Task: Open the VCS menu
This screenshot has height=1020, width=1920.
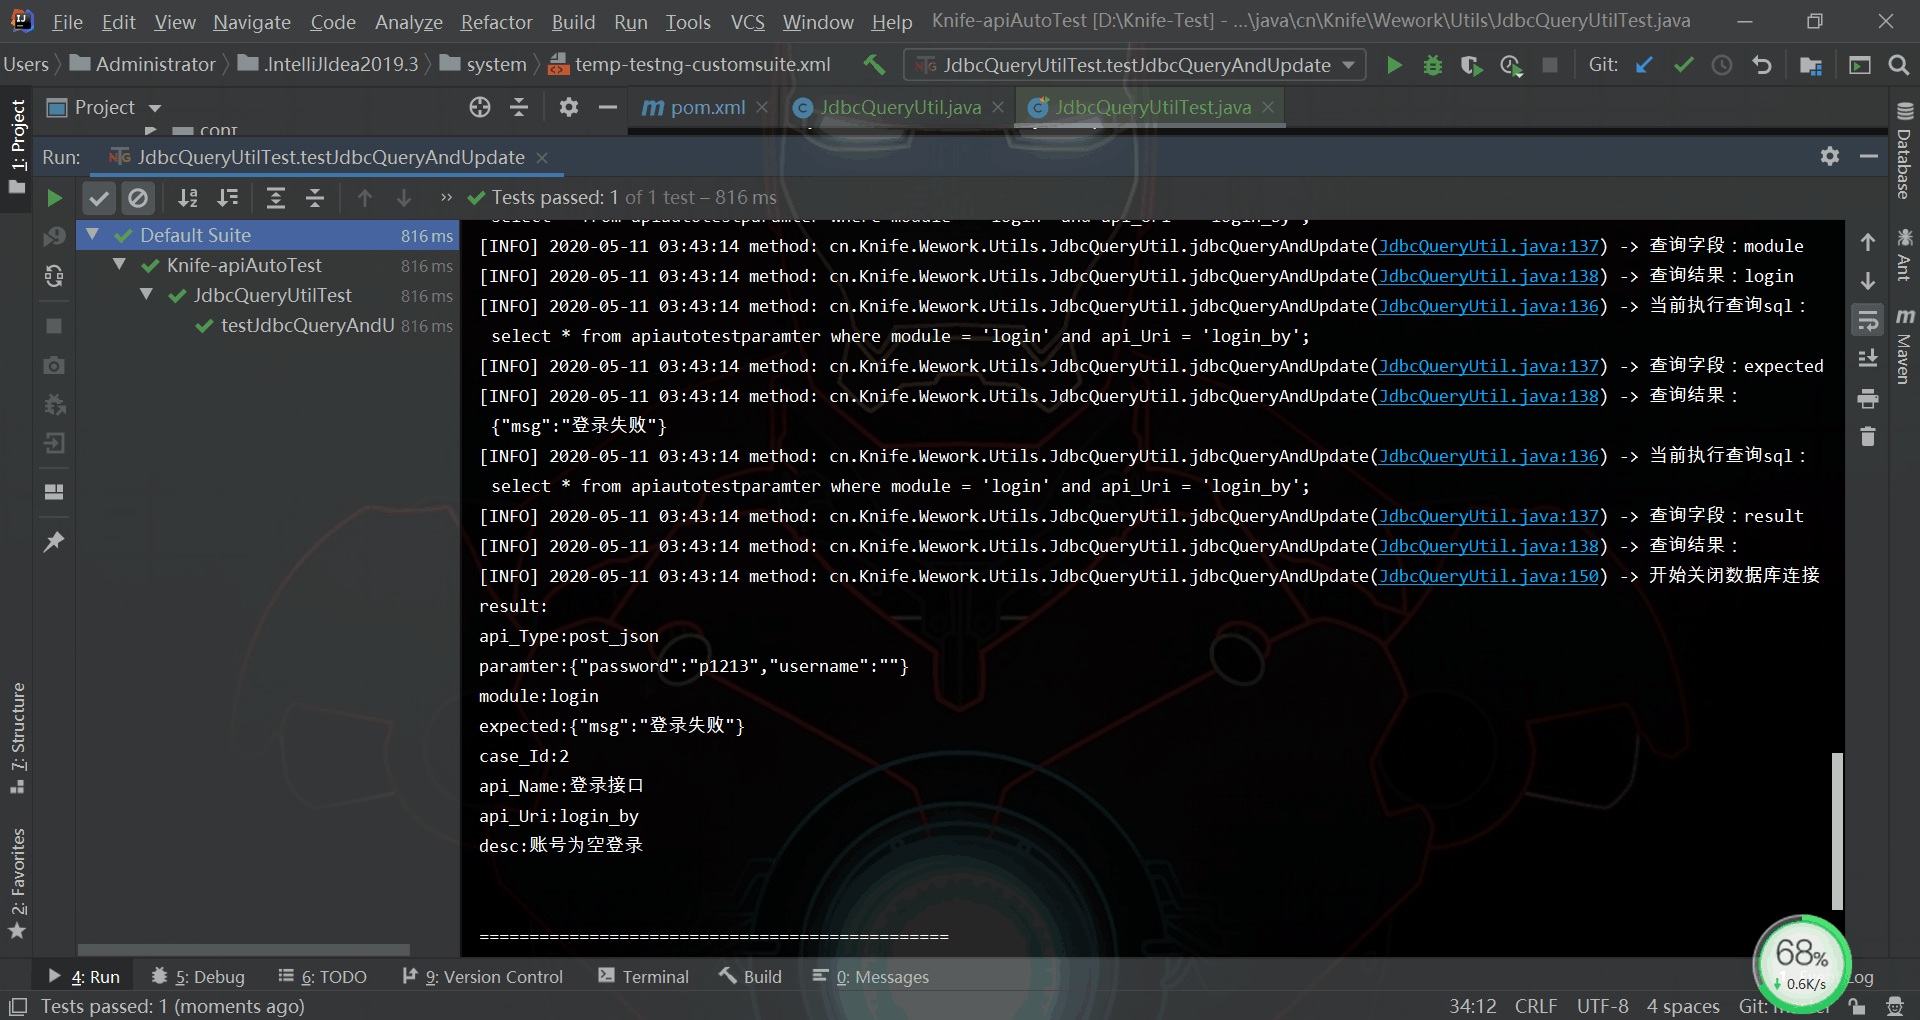Action: point(747,22)
